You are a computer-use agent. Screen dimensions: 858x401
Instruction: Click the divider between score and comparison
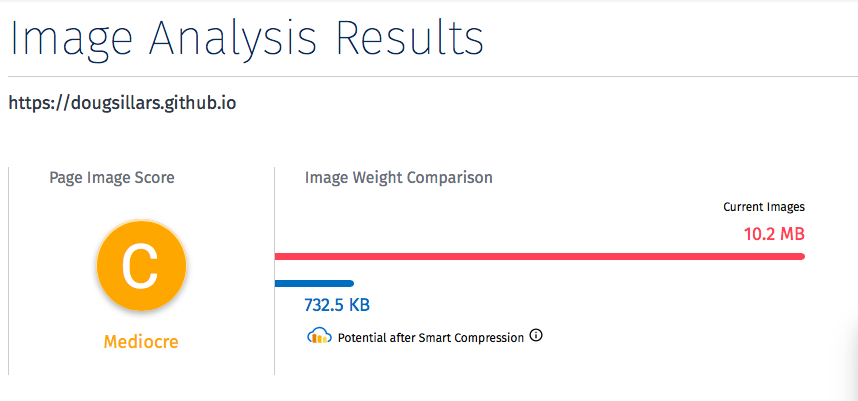(x=274, y=270)
